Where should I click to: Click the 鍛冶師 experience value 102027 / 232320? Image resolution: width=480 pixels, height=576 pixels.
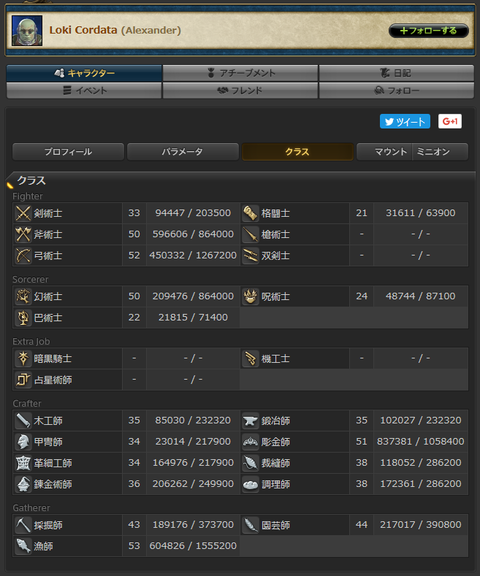point(421,420)
